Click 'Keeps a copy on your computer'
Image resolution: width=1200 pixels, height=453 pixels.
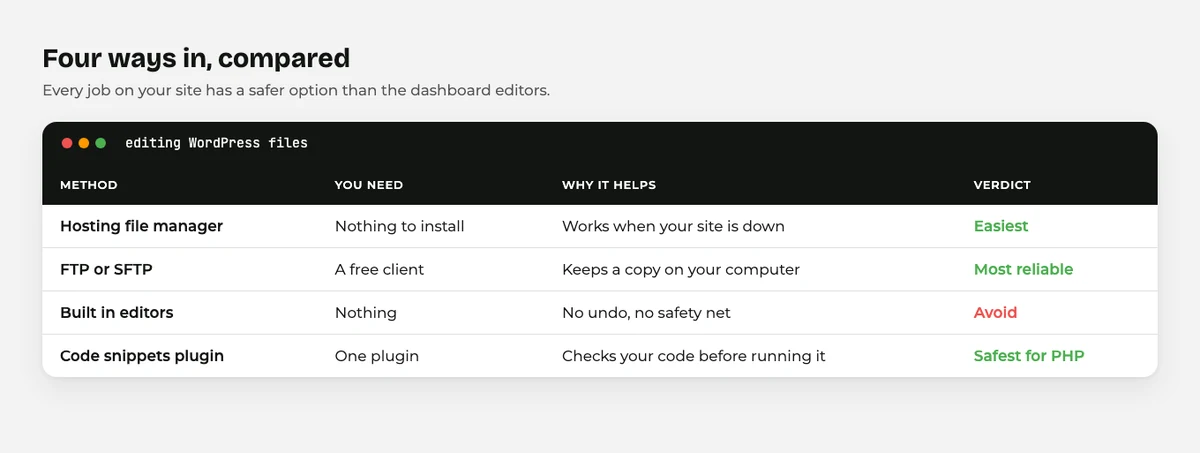681,269
